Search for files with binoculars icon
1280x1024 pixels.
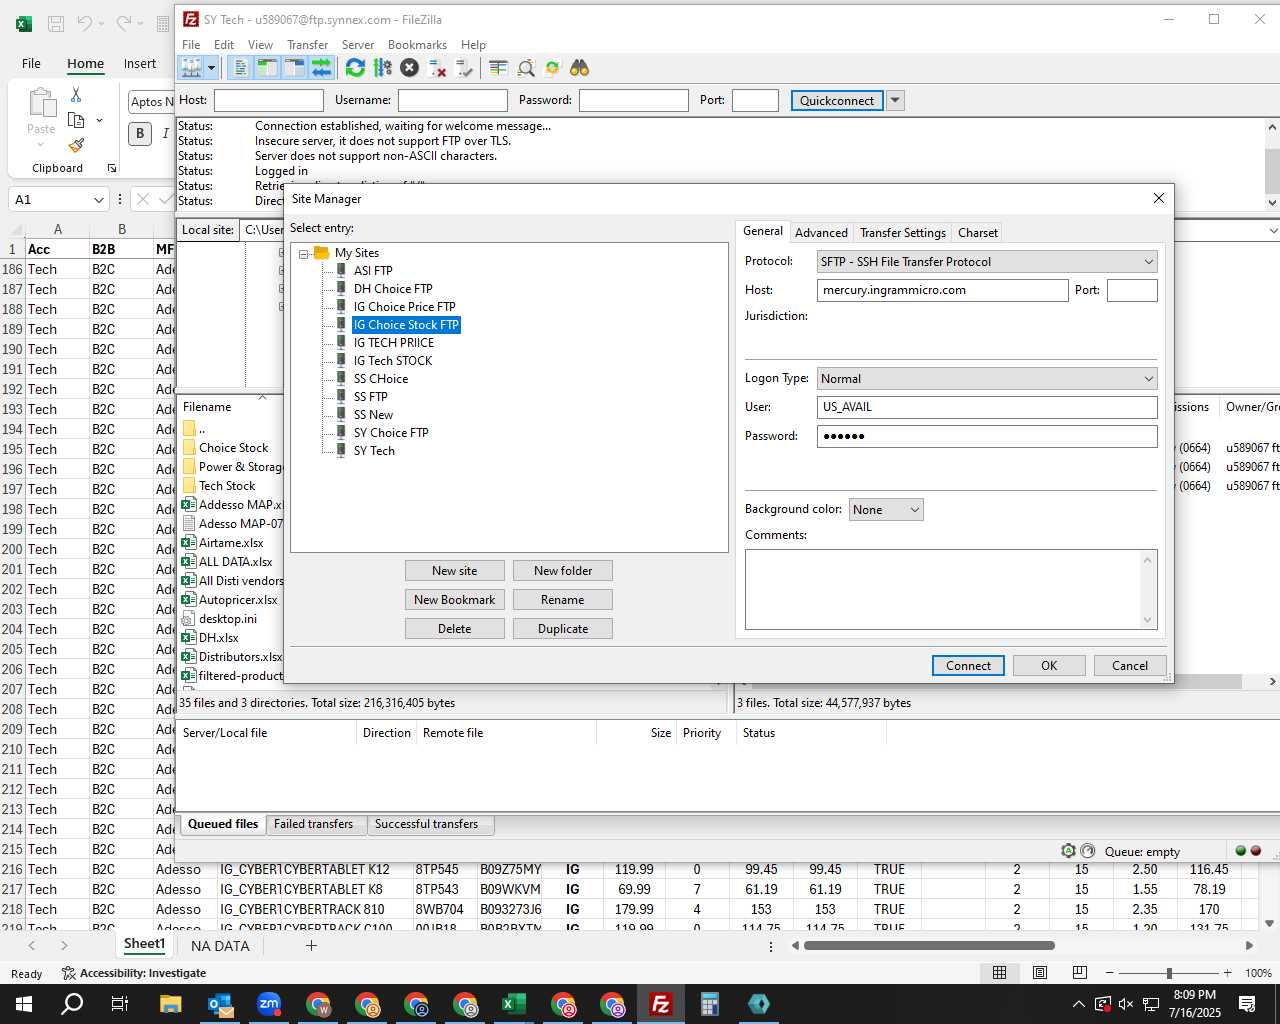pos(579,68)
